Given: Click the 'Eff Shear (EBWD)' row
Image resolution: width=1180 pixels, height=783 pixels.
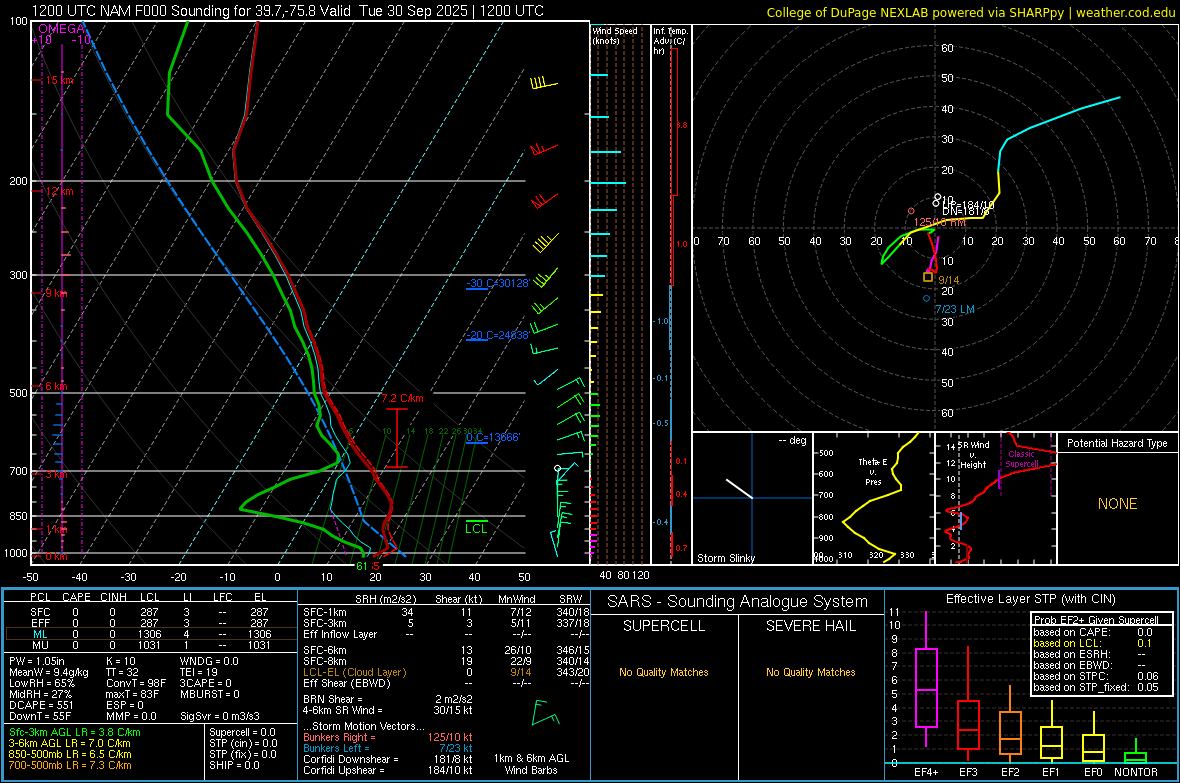Looking at the screenshot, I should tap(446, 684).
